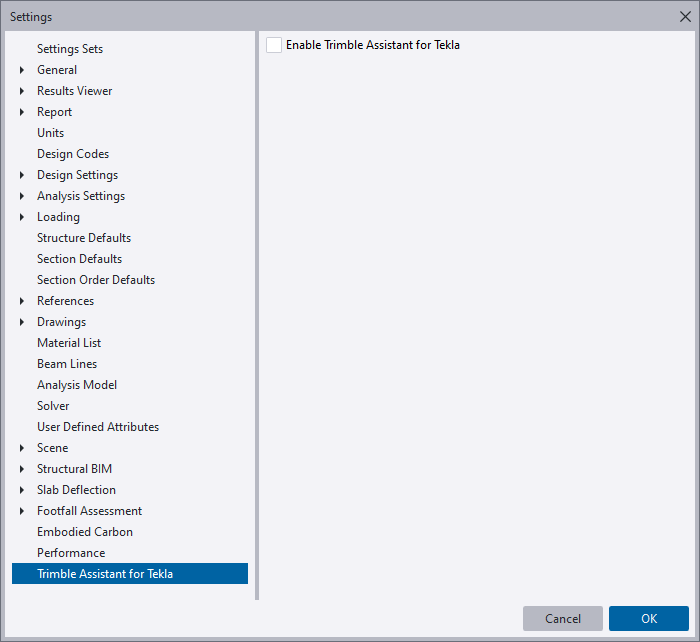Select General in the settings tree
Screen dimensions: 700x642
pos(57,70)
